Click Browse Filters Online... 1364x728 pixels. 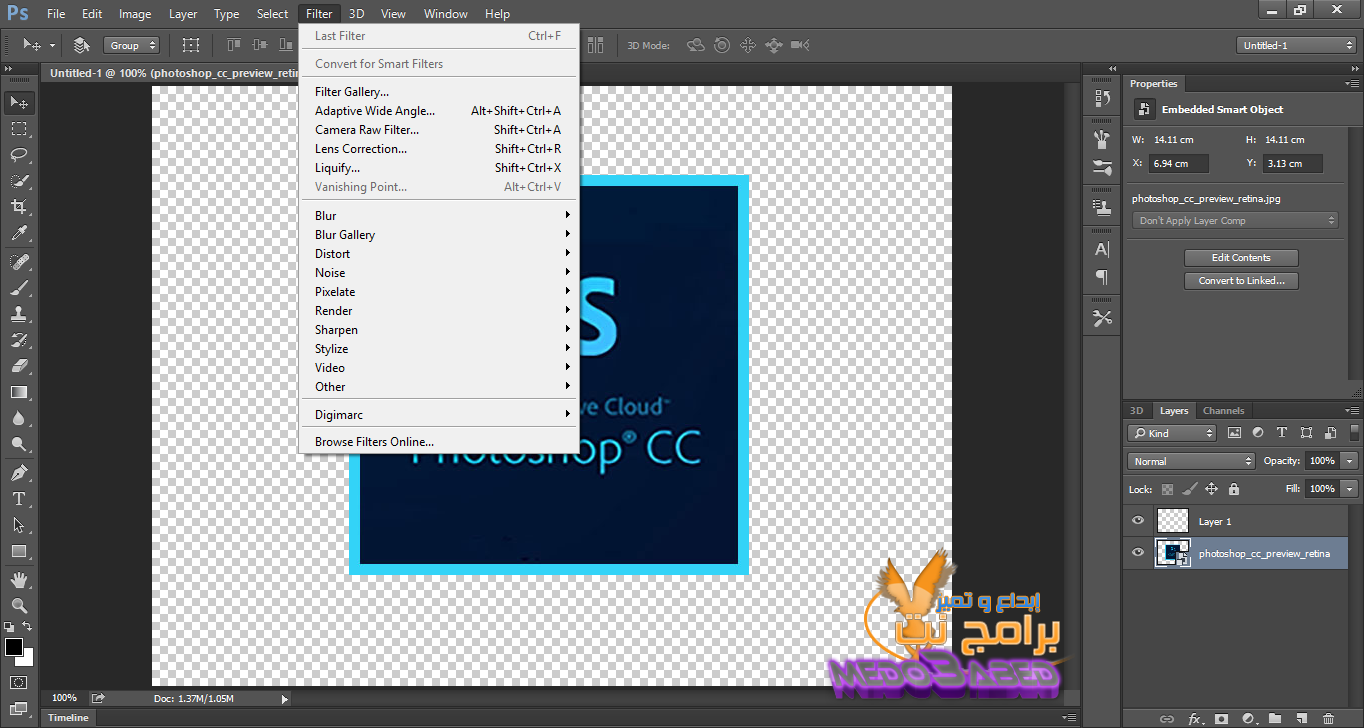click(440, 442)
